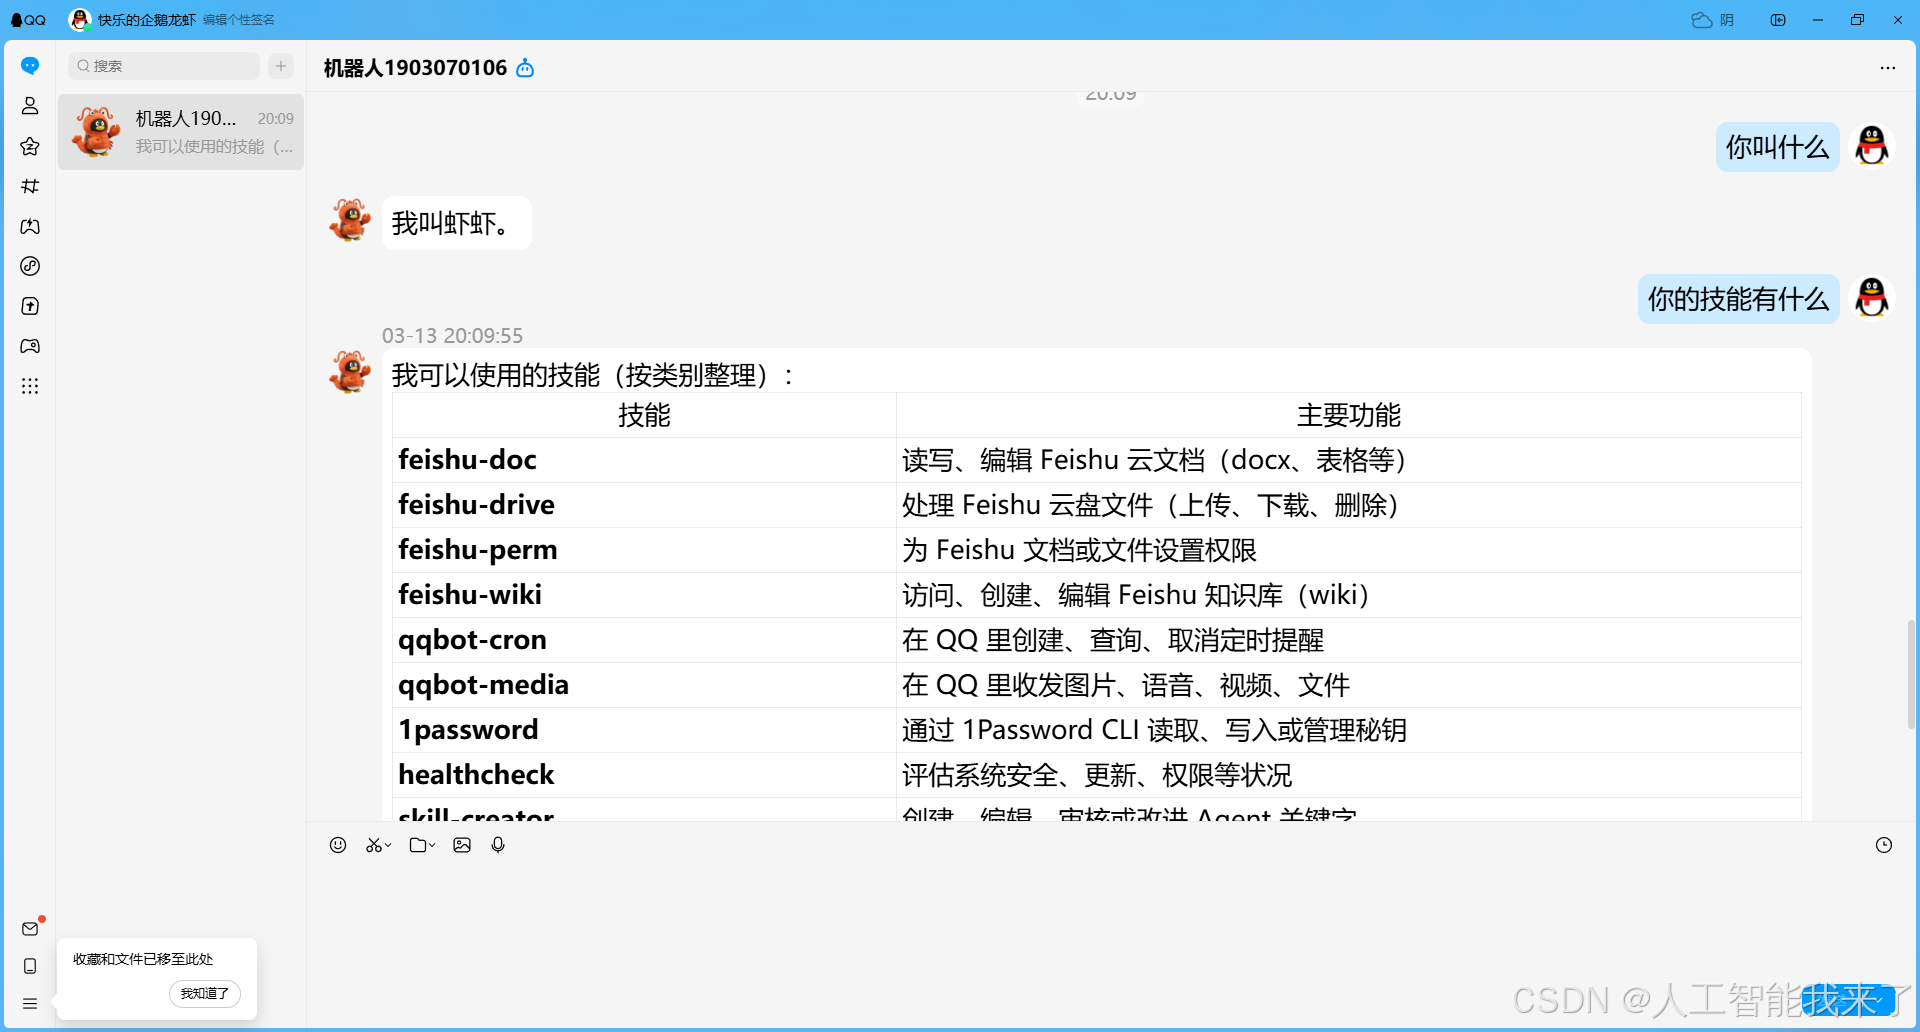Expand screenshot options arrow
The image size is (1920, 1032).
pos(388,845)
